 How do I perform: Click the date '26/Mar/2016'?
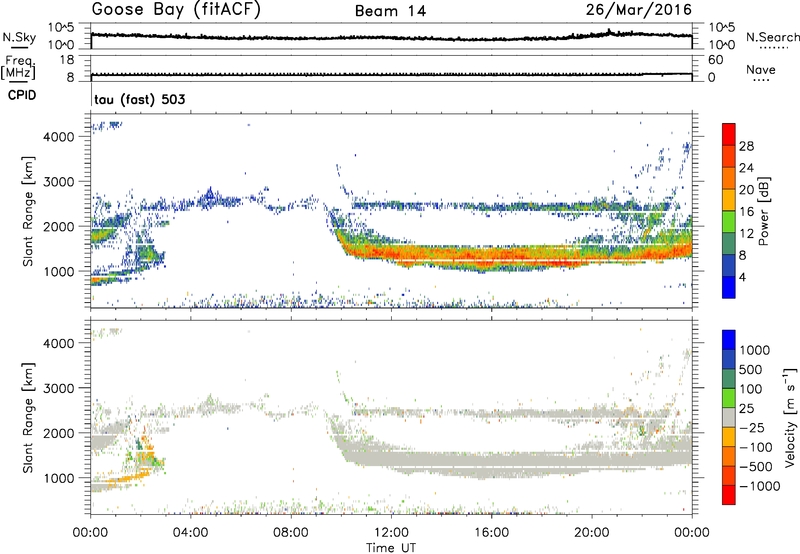pyautogui.click(x=639, y=9)
